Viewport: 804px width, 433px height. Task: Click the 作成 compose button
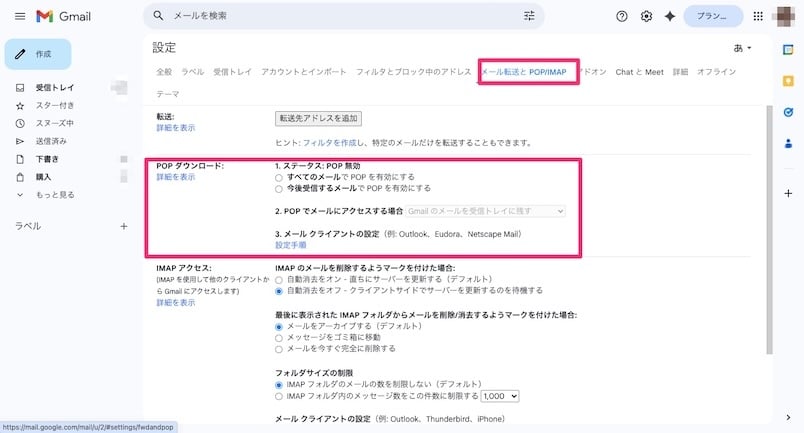click(37, 53)
